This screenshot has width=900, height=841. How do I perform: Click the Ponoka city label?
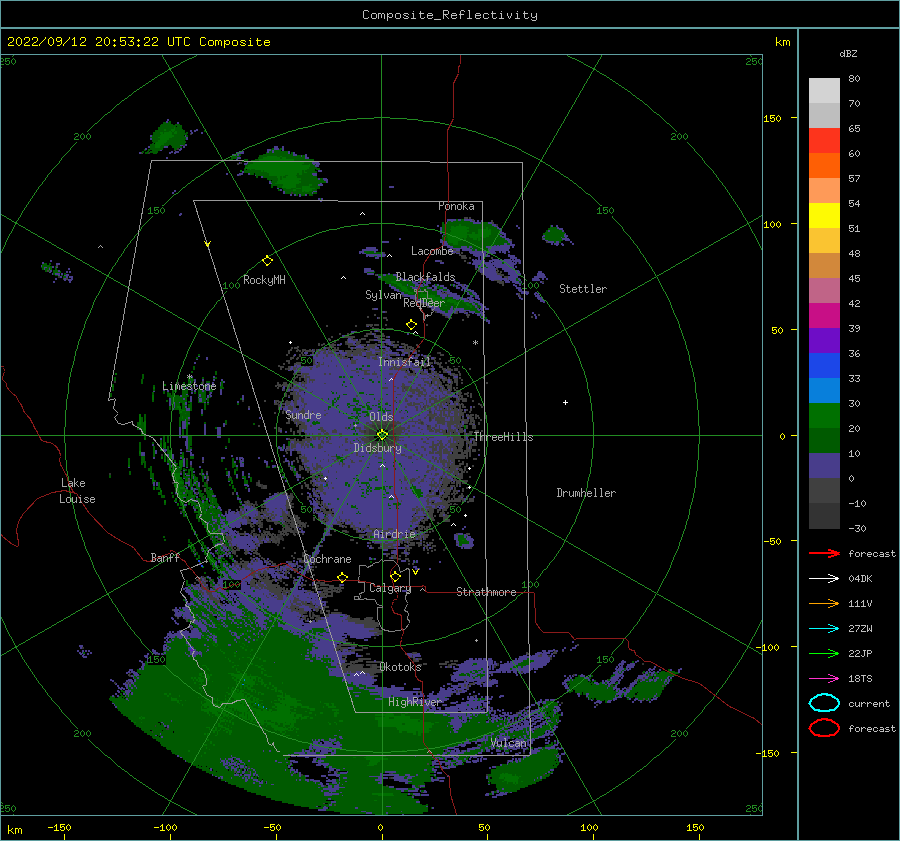(456, 206)
